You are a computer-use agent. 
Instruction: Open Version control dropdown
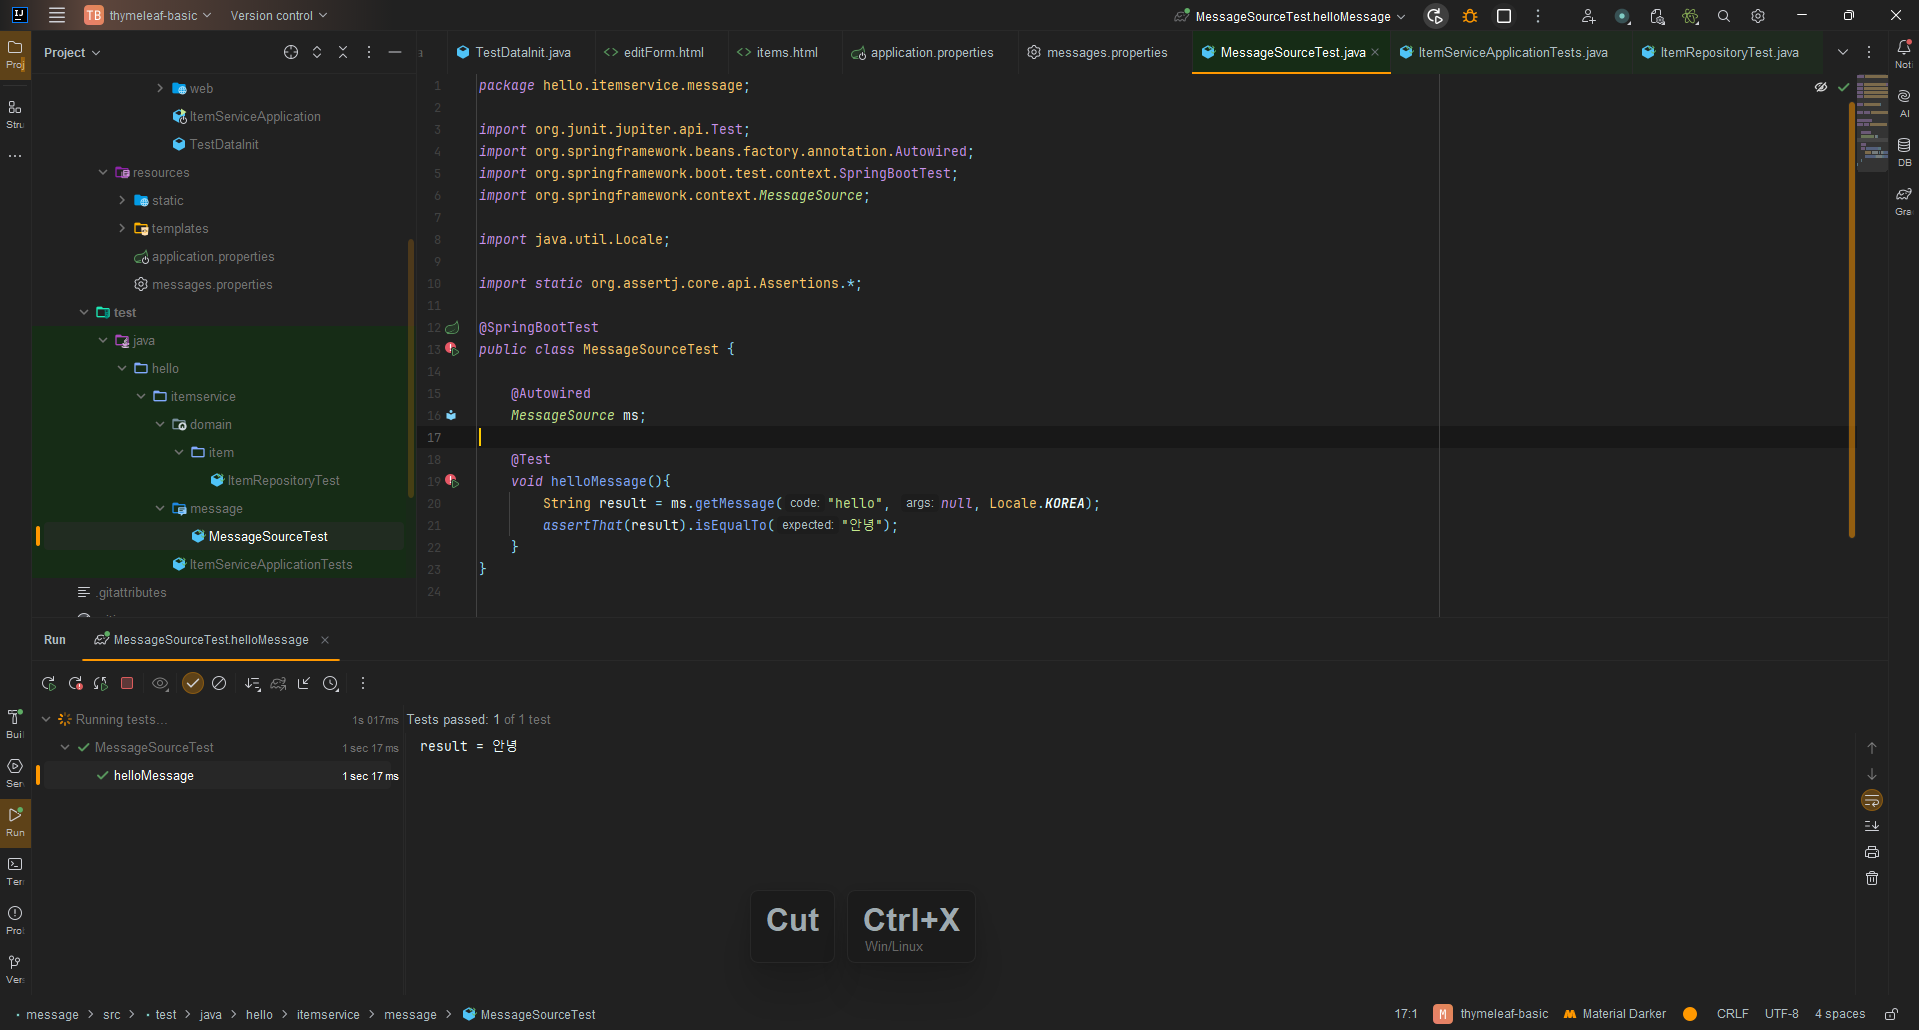point(278,16)
